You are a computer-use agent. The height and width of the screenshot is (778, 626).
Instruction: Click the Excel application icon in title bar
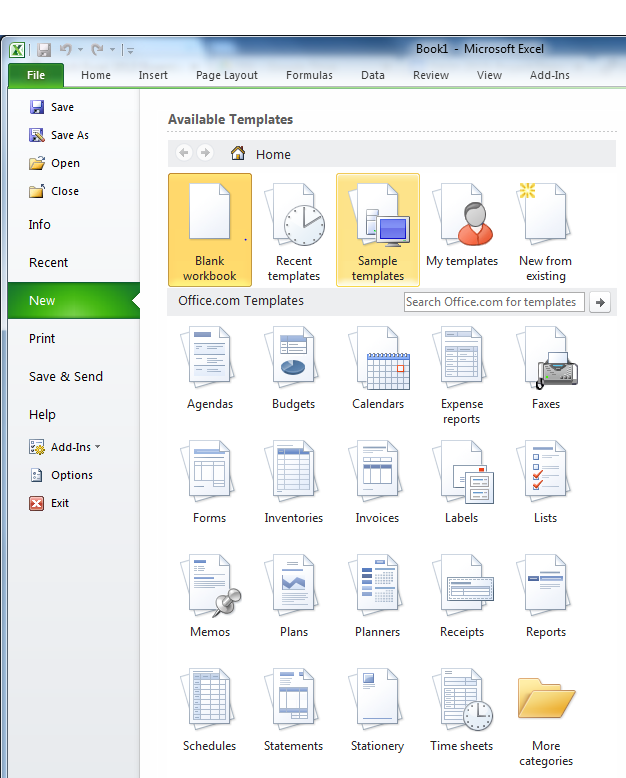[x=17, y=50]
